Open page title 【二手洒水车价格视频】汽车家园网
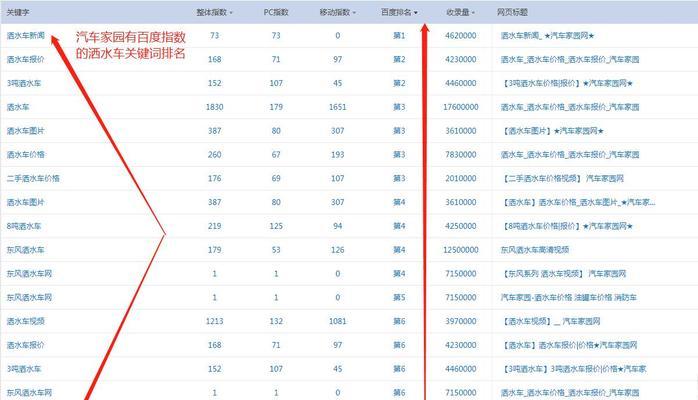 click(563, 178)
